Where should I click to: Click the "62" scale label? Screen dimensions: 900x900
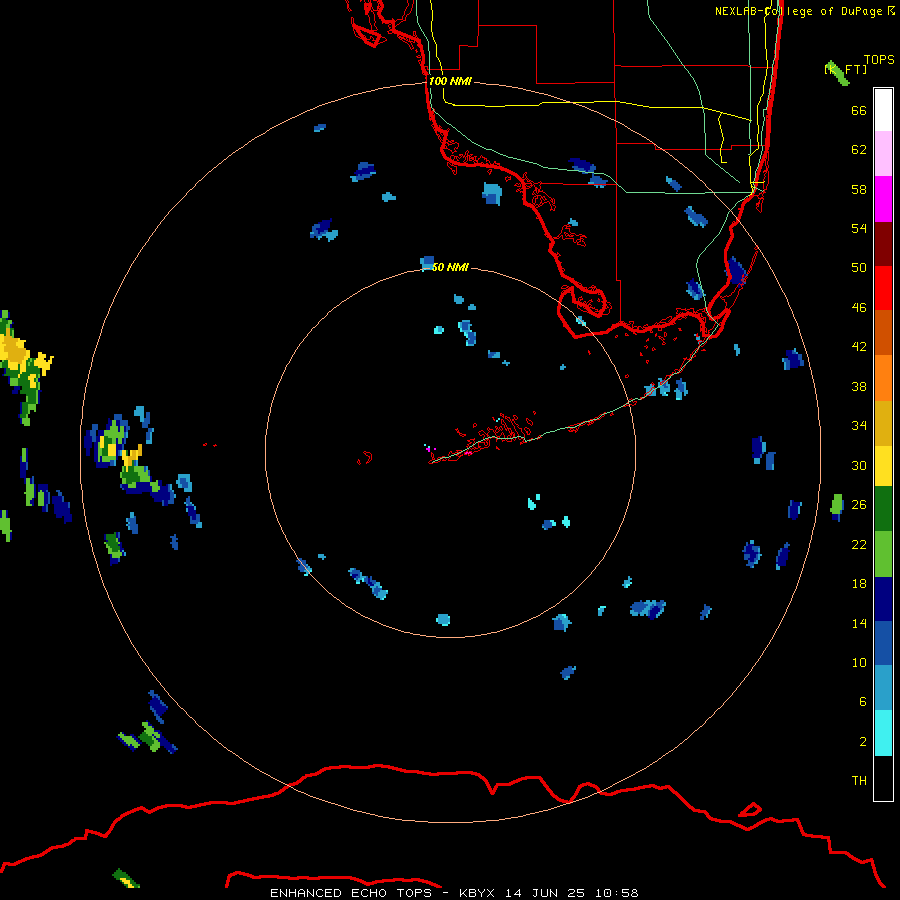[859, 150]
